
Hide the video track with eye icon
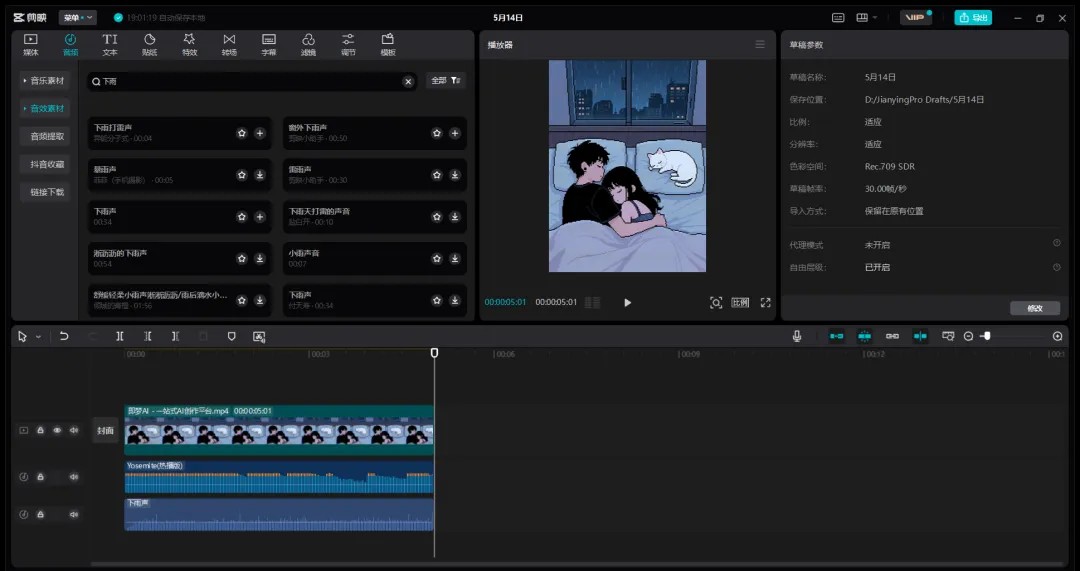pyautogui.click(x=57, y=430)
